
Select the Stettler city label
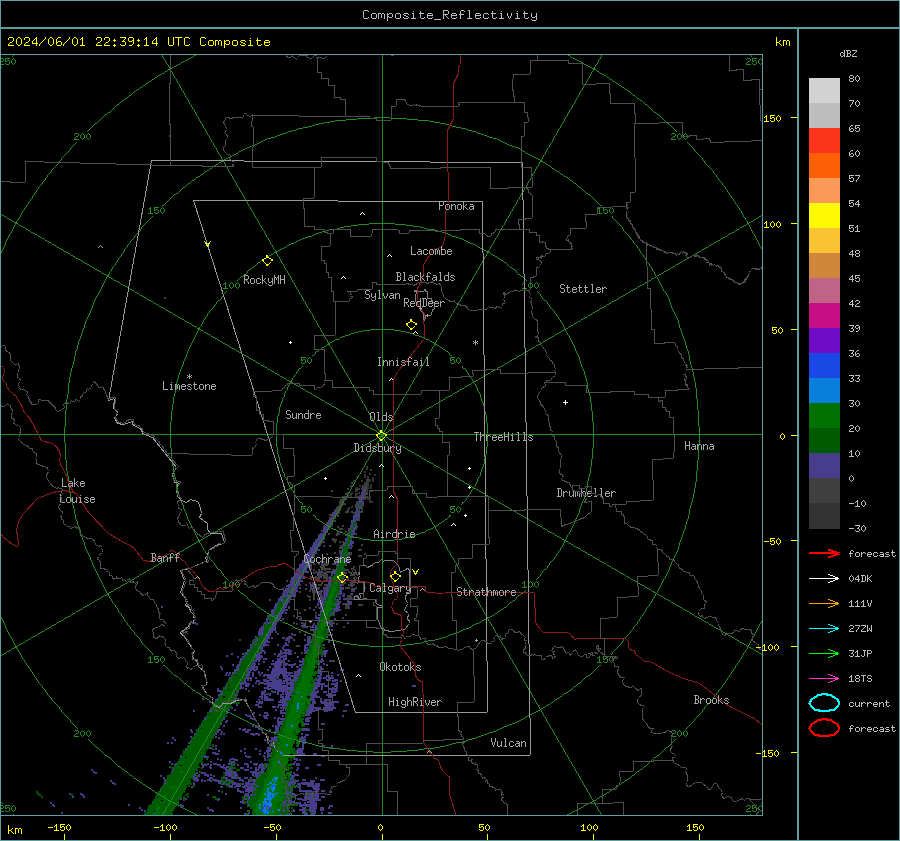tap(583, 289)
